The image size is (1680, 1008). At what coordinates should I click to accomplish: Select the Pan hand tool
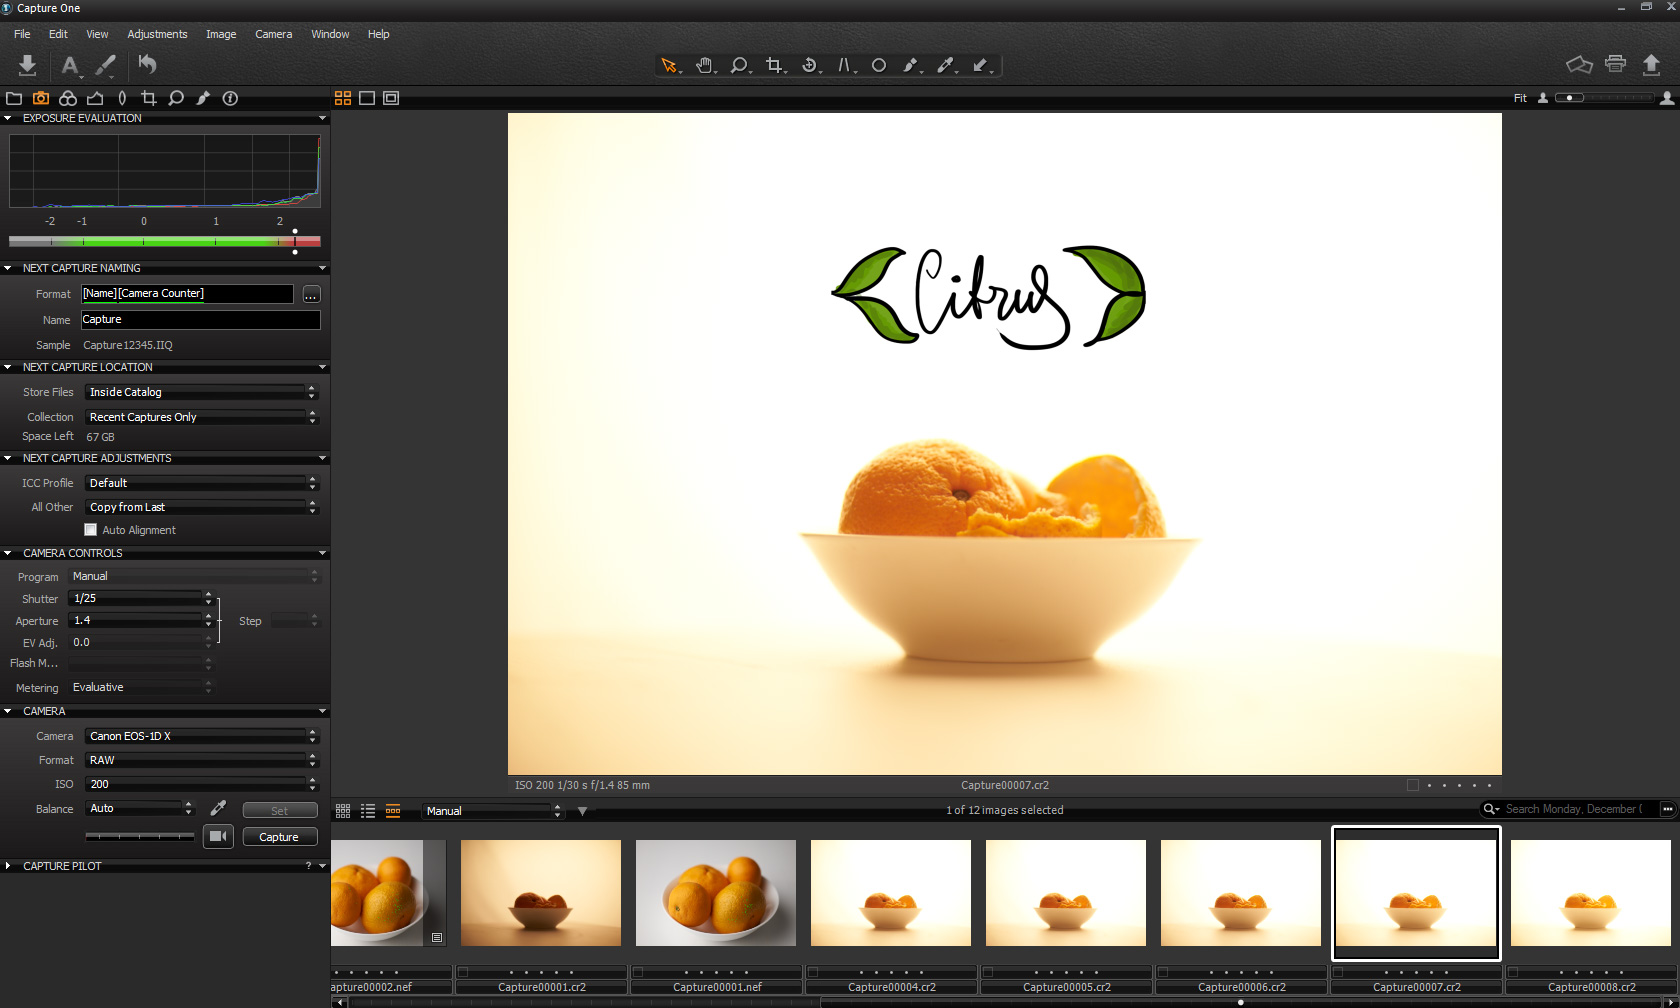point(705,65)
